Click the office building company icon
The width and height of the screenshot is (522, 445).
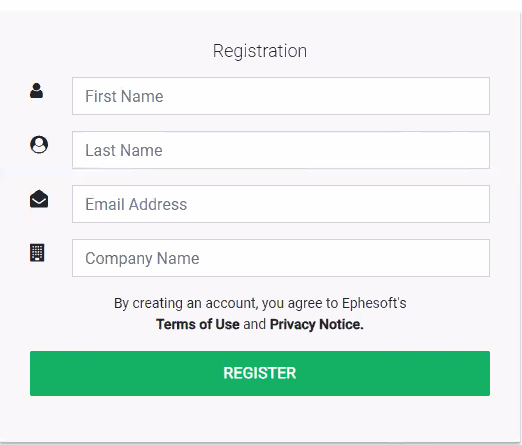coord(37,253)
